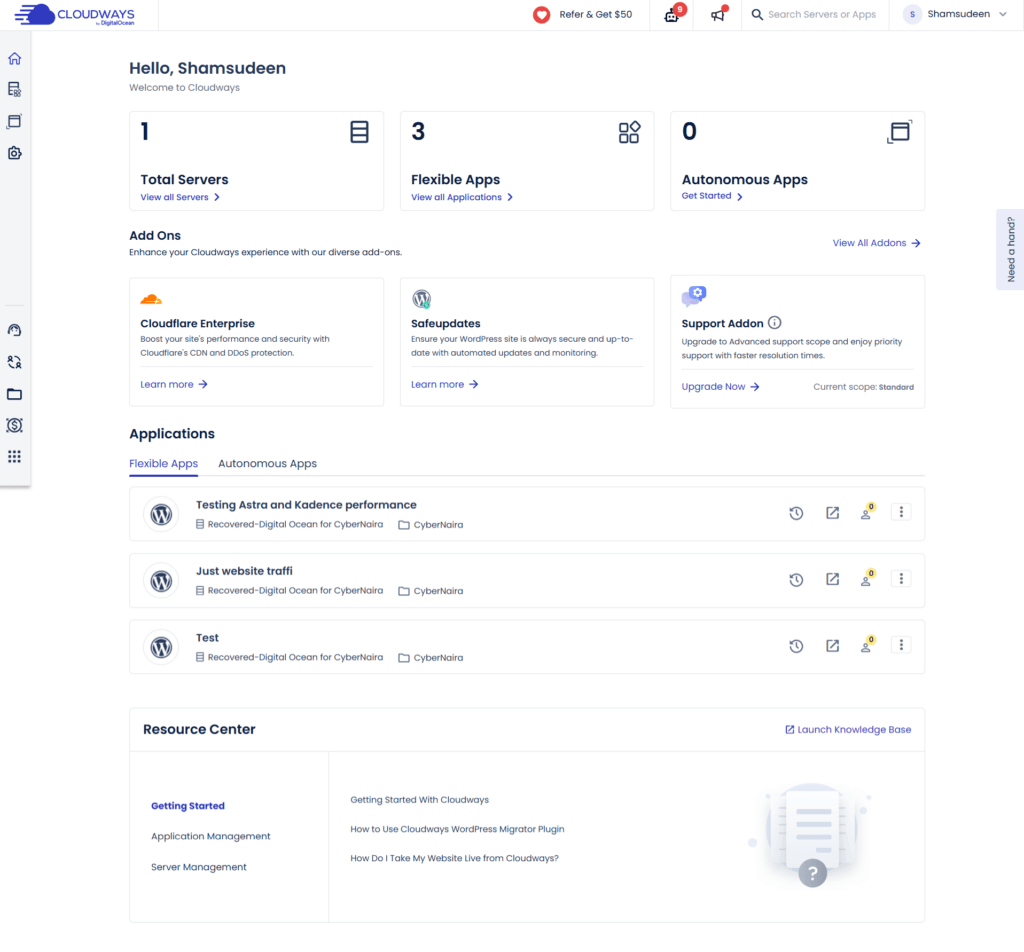The width and height of the screenshot is (1024, 952).
Task: Switch to Autonomous Apps tab
Action: coord(267,464)
